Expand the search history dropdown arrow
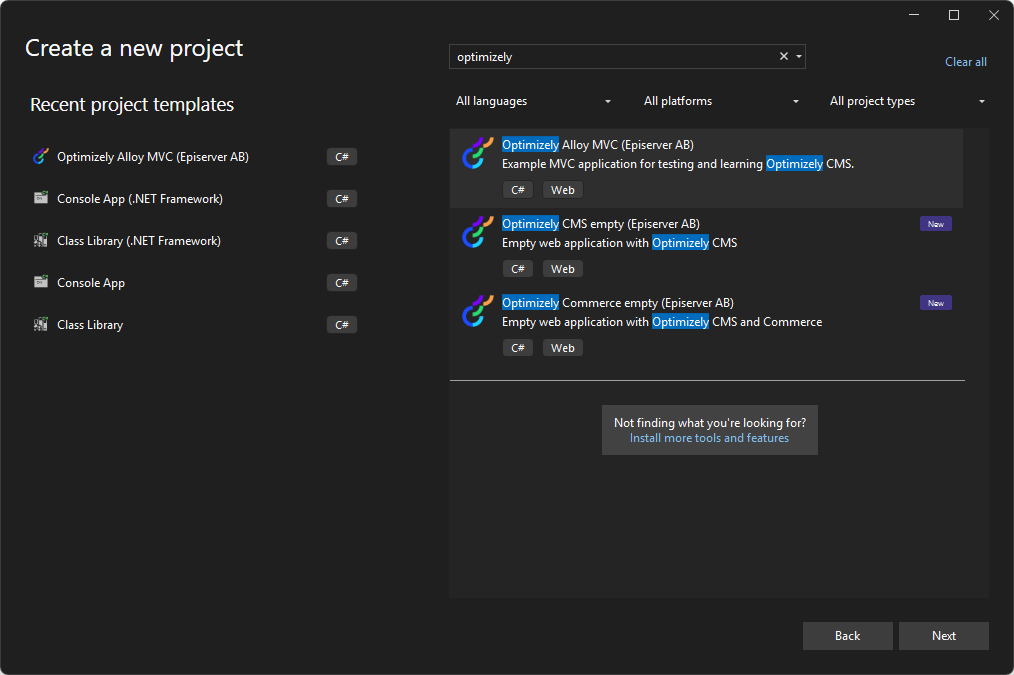The height and width of the screenshot is (675, 1014). 799,57
